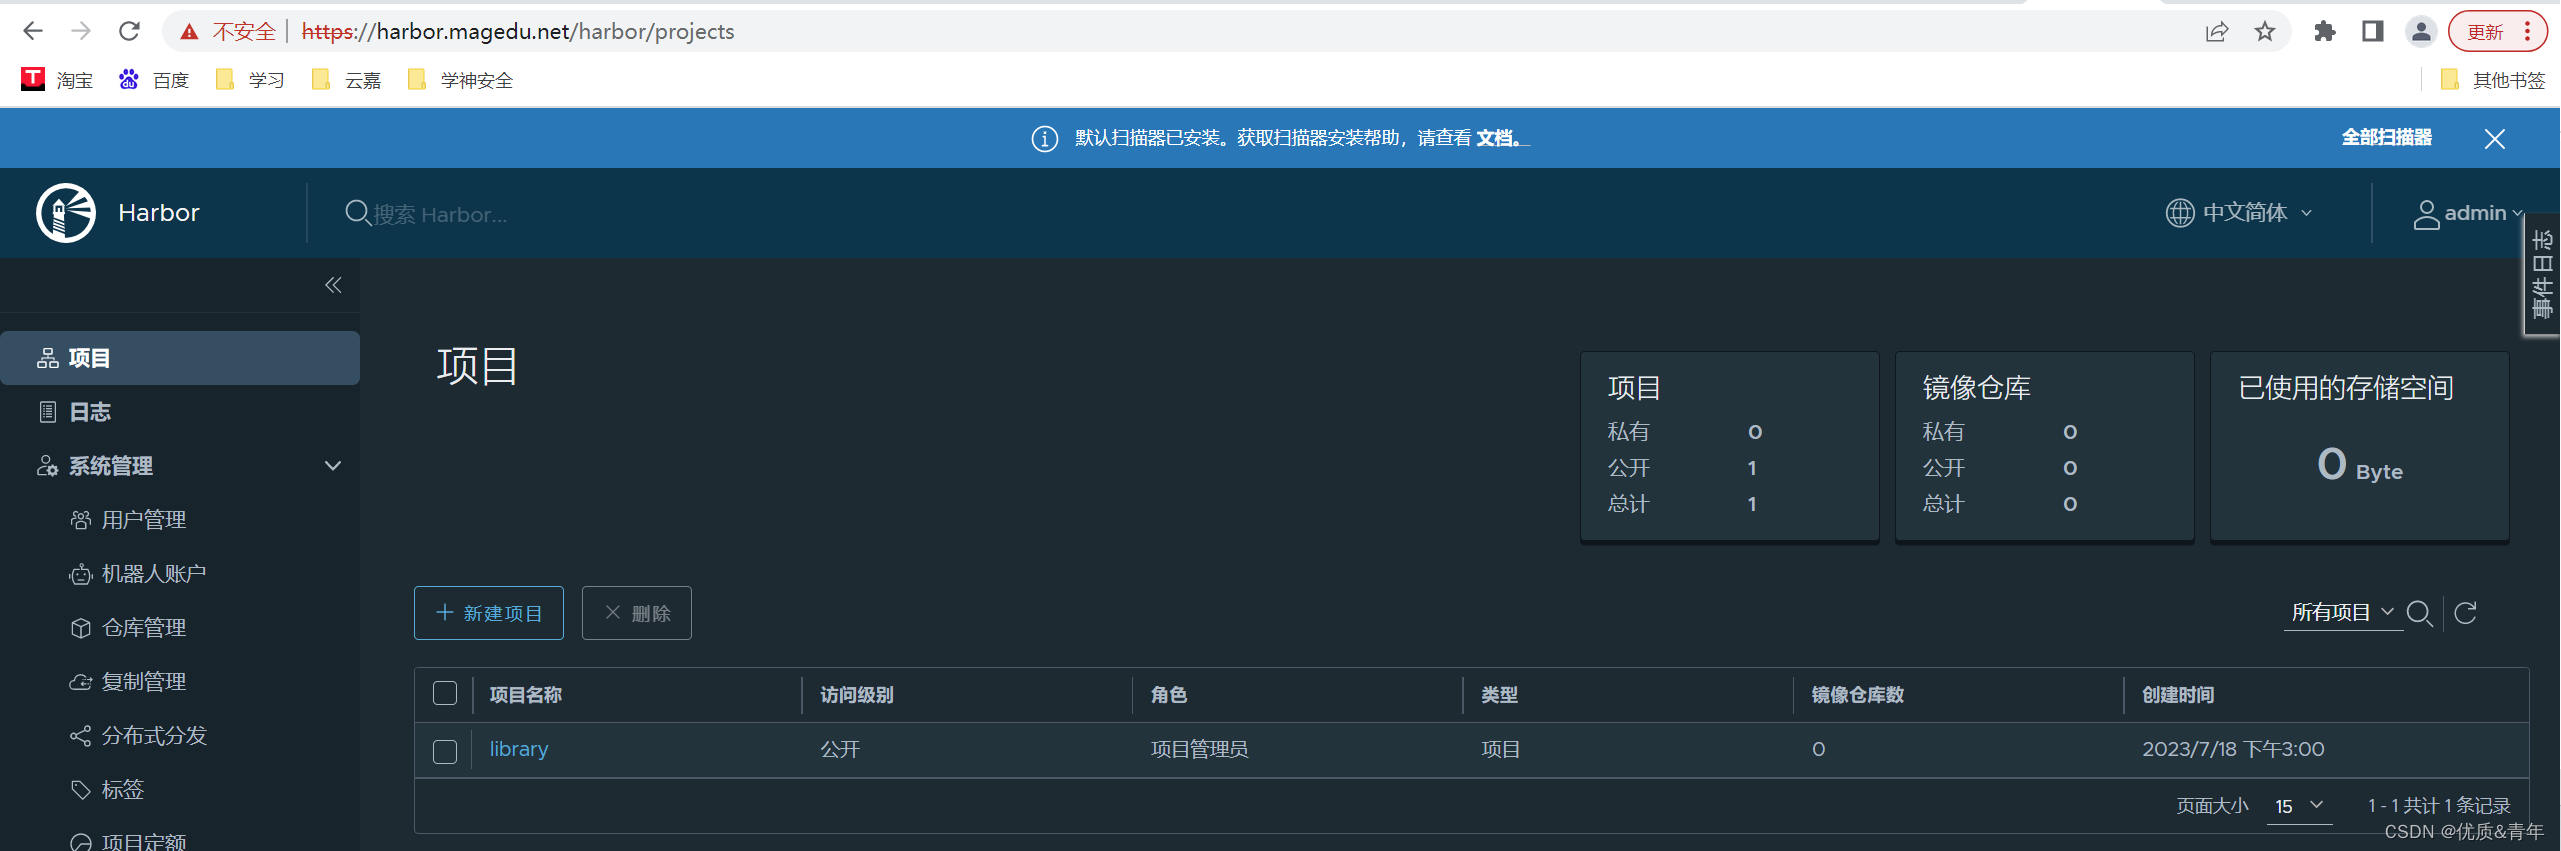Open the 事件日志 side tab
The height and width of the screenshot is (851, 2561).
click(x=2543, y=275)
